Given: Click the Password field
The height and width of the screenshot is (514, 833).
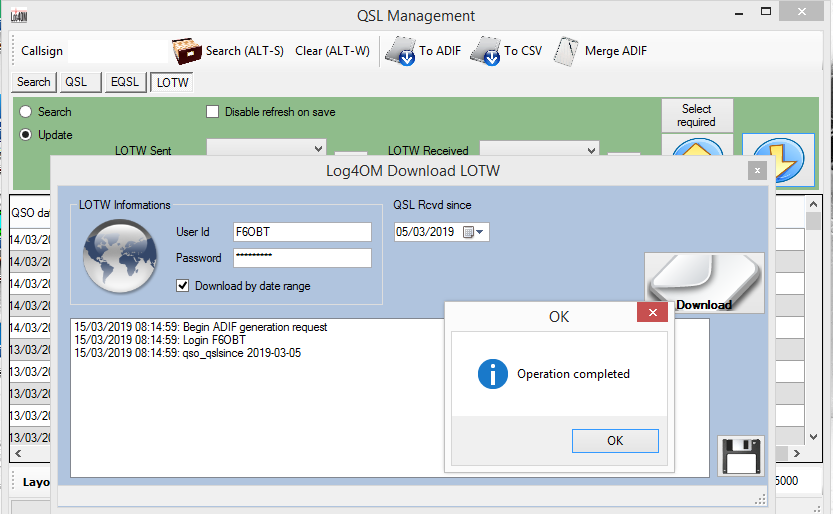Looking at the screenshot, I should [302, 258].
